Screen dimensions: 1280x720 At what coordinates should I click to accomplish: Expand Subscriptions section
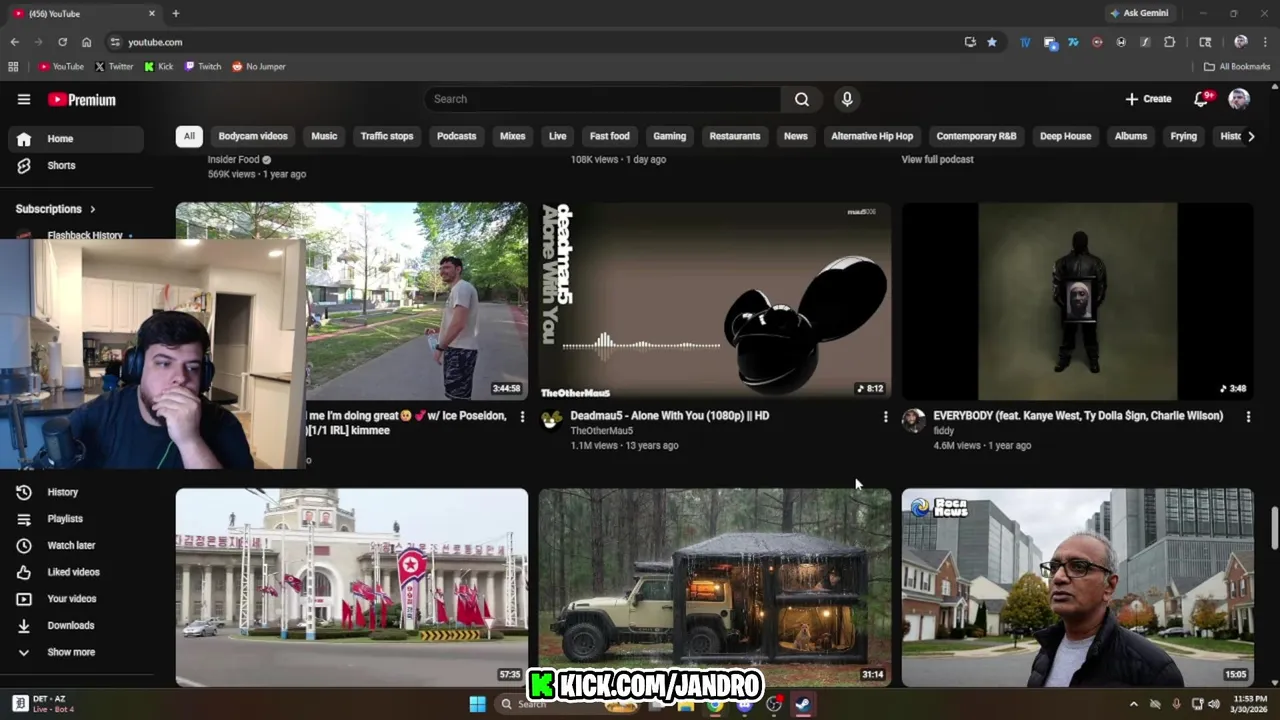[56, 209]
